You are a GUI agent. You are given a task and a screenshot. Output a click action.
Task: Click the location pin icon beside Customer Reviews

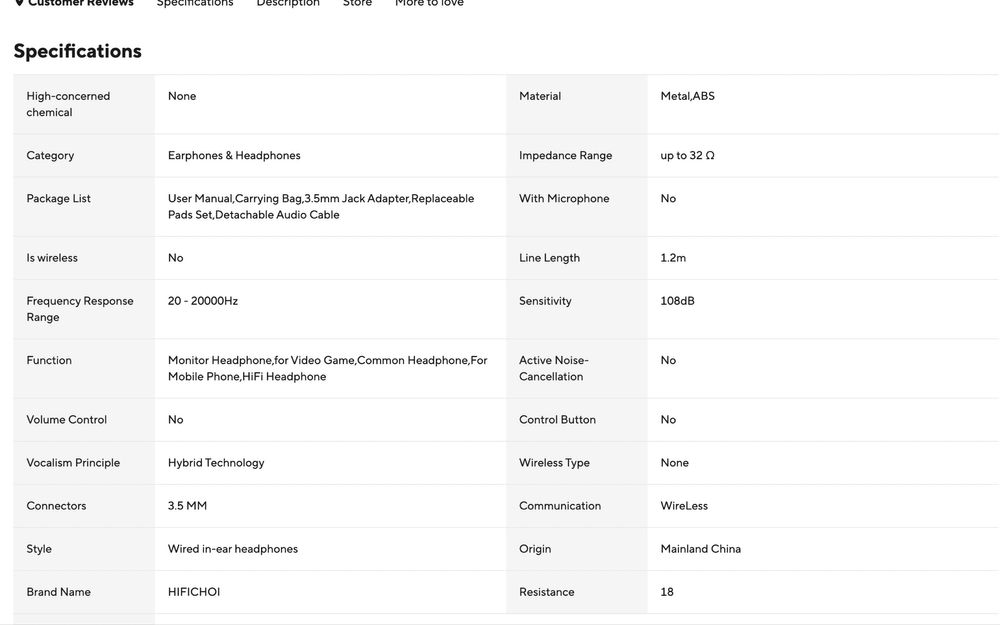(19, 3)
